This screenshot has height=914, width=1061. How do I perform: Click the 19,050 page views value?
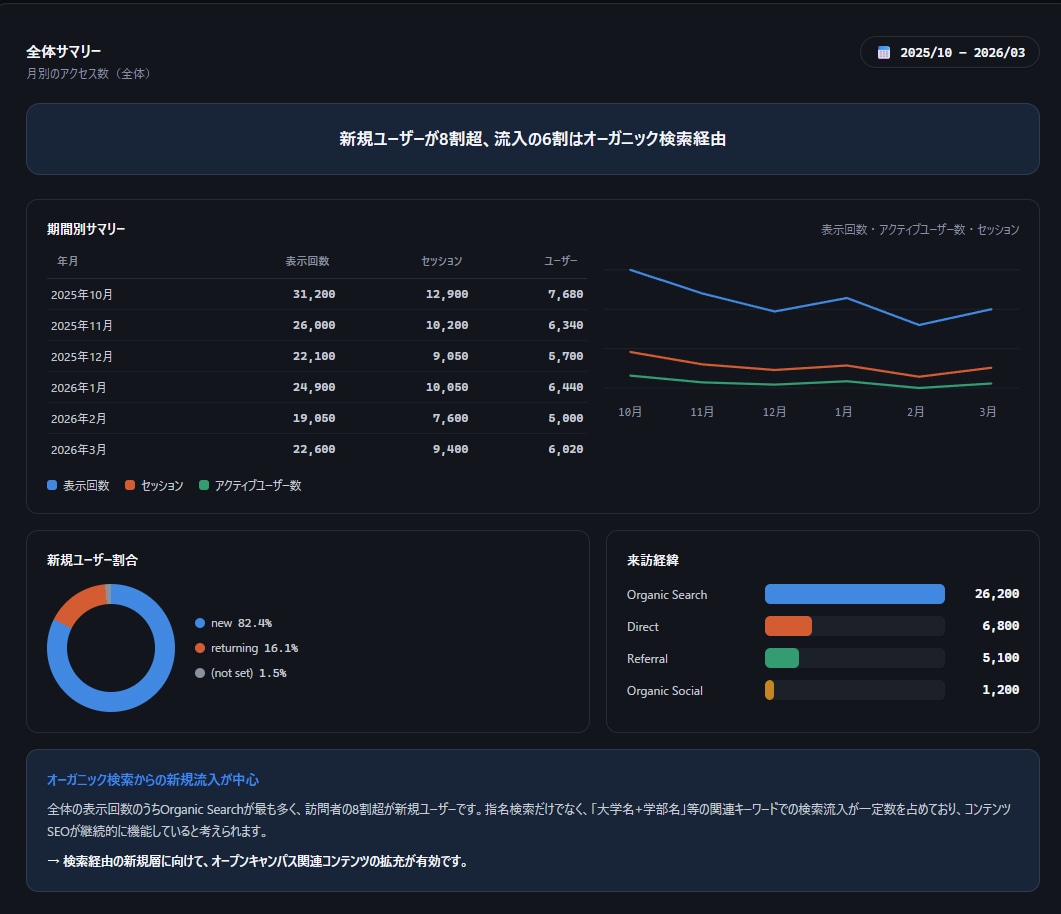pos(314,419)
